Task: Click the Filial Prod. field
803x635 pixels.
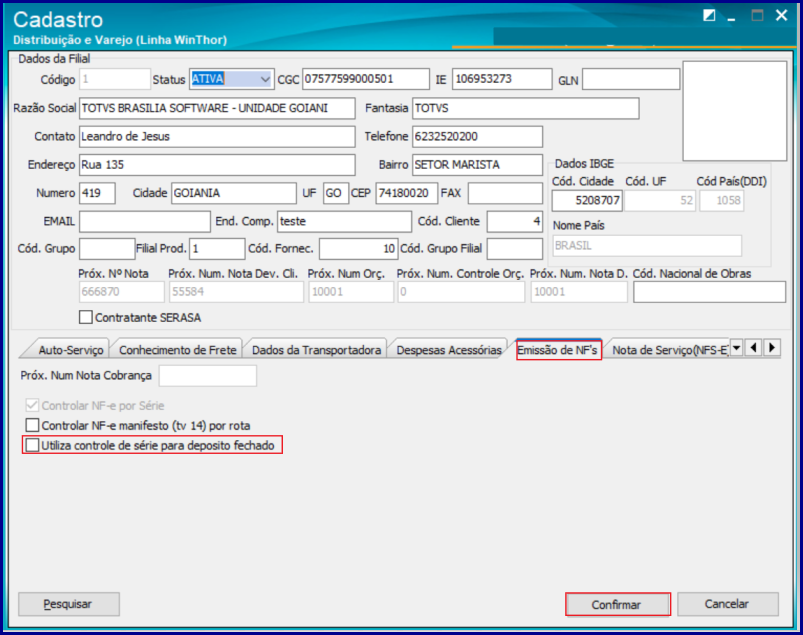Action: pos(217,249)
